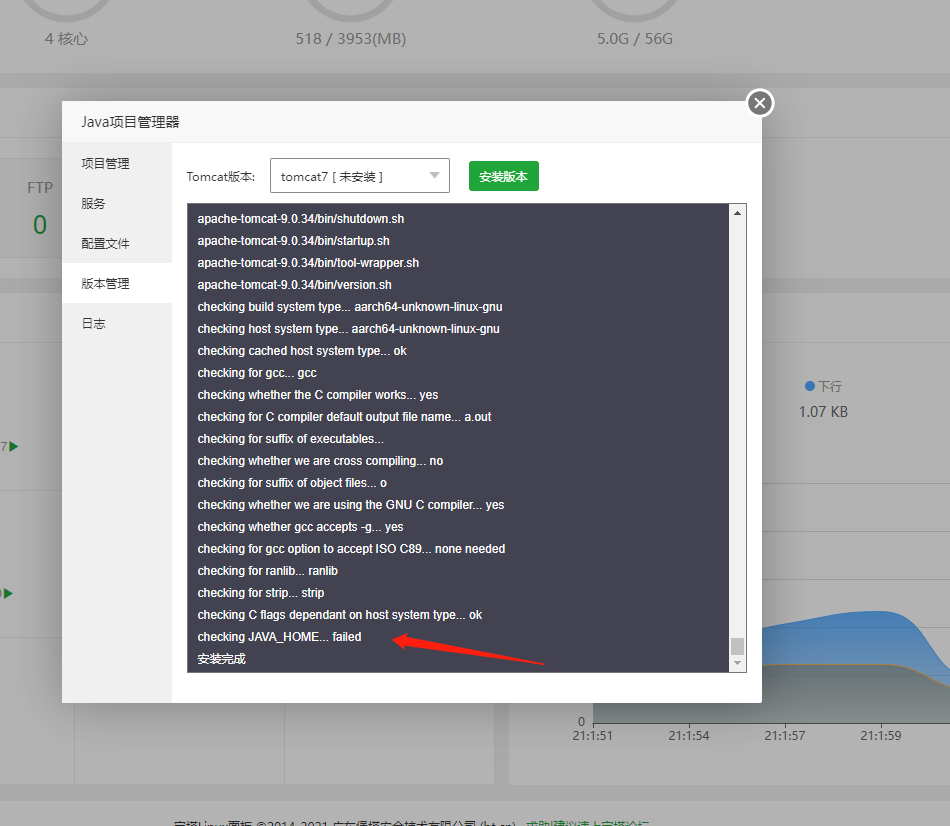Click the 21:1:51 chart time label
The image size is (950, 826).
593,736
